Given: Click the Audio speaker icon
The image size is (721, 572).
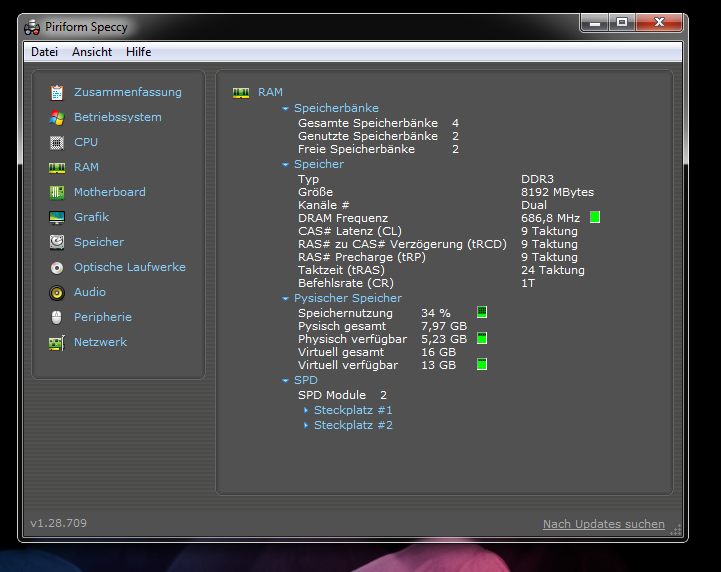Looking at the screenshot, I should (x=57, y=292).
